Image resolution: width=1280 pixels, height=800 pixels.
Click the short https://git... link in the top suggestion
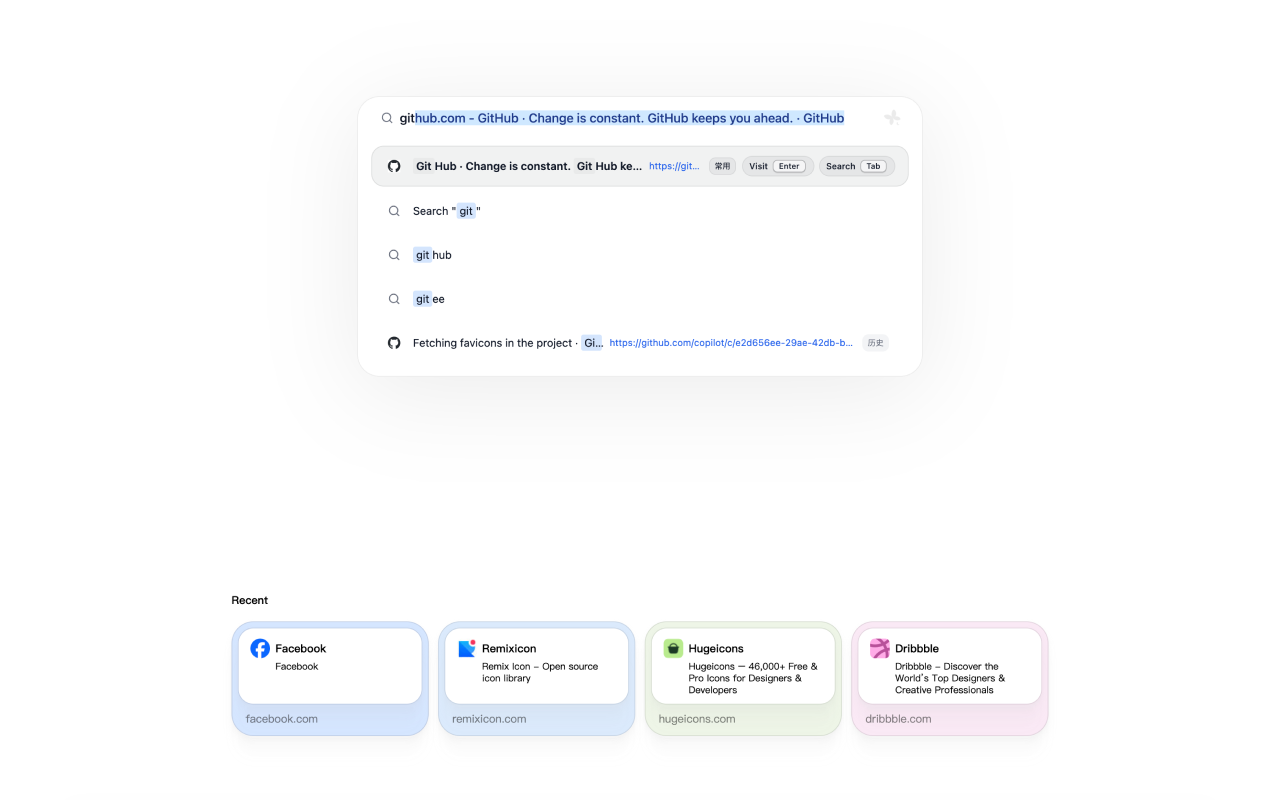click(x=674, y=166)
